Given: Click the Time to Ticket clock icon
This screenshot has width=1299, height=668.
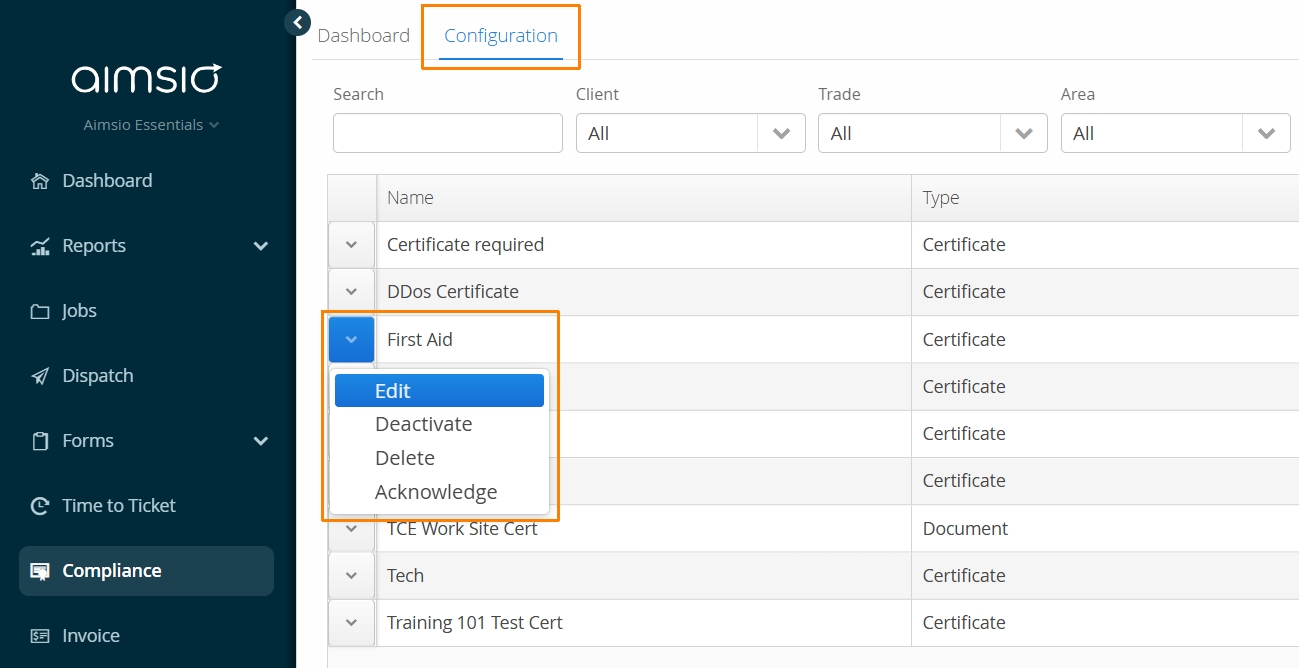Looking at the screenshot, I should click(x=40, y=506).
